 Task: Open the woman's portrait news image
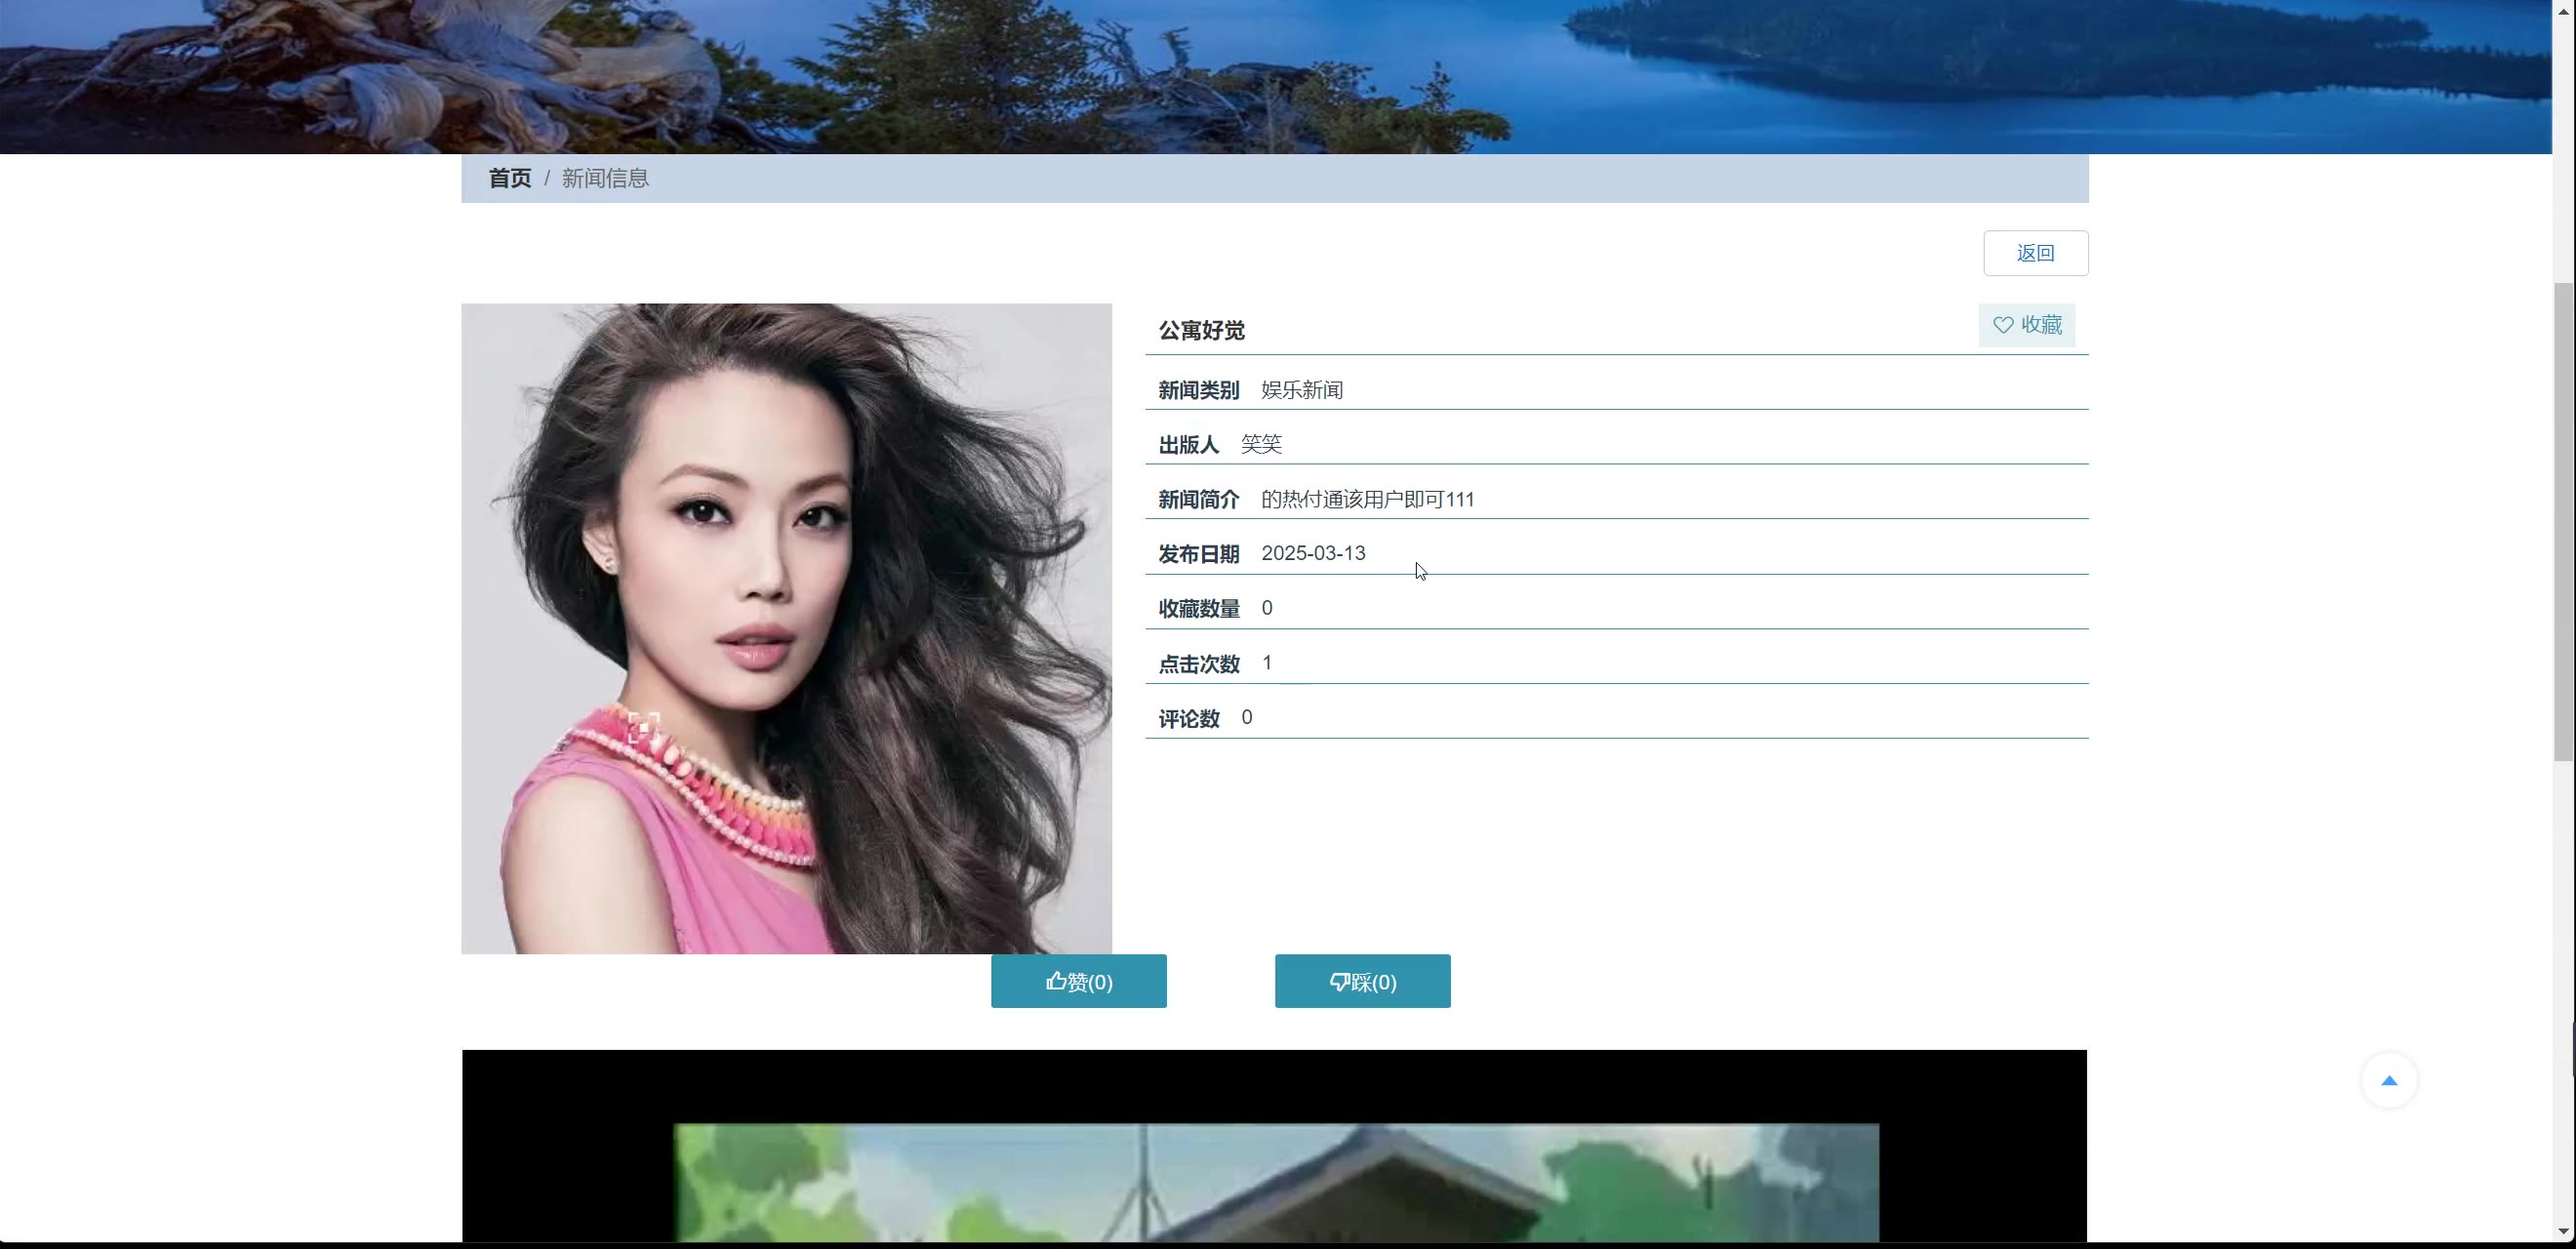pyautogui.click(x=786, y=628)
